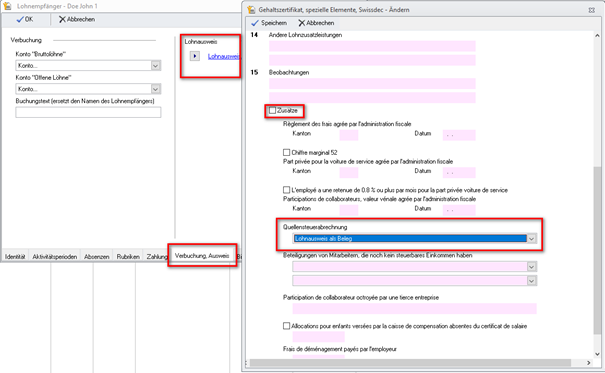The image size is (605, 373).
Task: Click the vertical scrollbar down arrow
Action: (x=597, y=354)
